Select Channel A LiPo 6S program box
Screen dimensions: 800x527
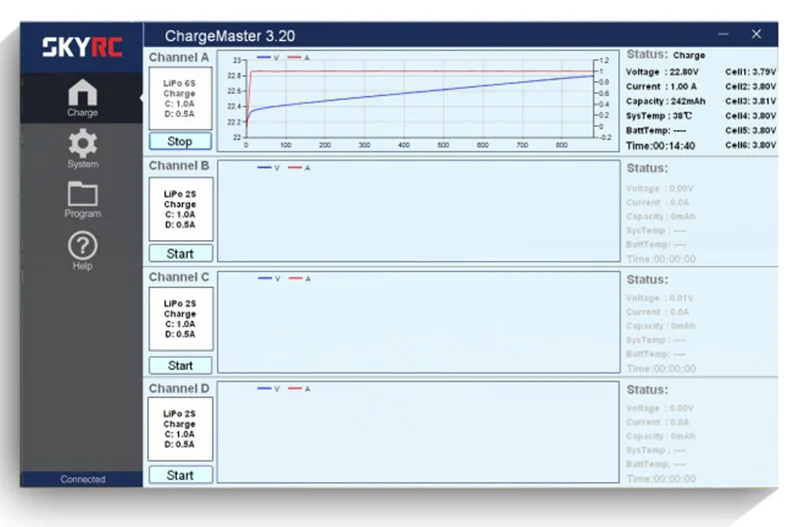coord(180,98)
